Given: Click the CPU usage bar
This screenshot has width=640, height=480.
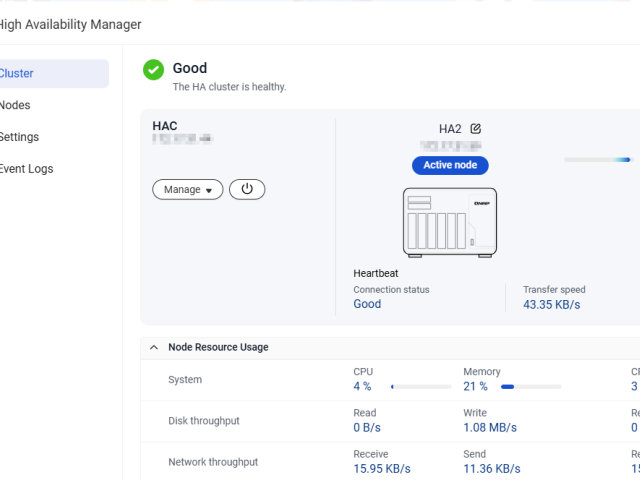Looking at the screenshot, I should (x=421, y=387).
